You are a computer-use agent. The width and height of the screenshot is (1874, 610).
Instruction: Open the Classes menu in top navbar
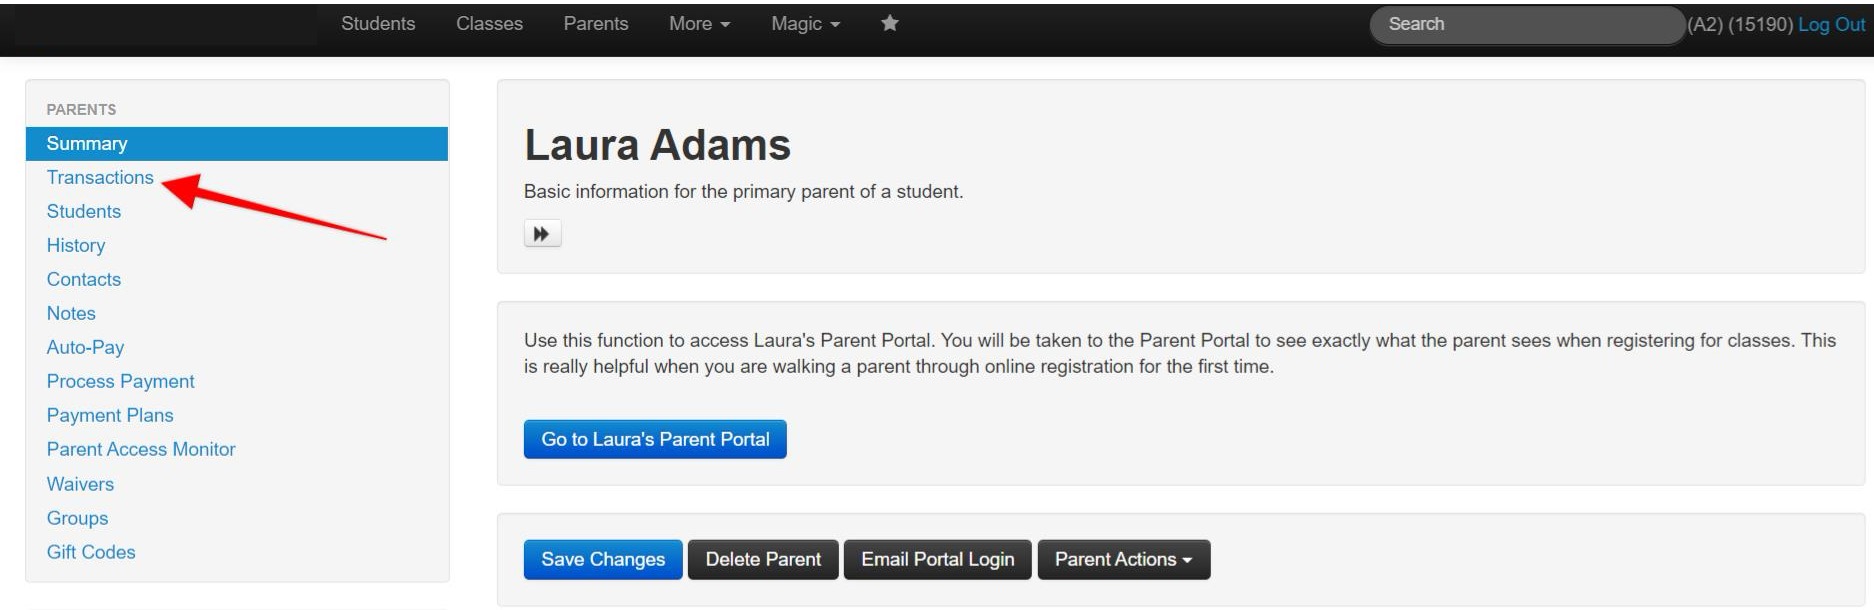pyautogui.click(x=489, y=23)
